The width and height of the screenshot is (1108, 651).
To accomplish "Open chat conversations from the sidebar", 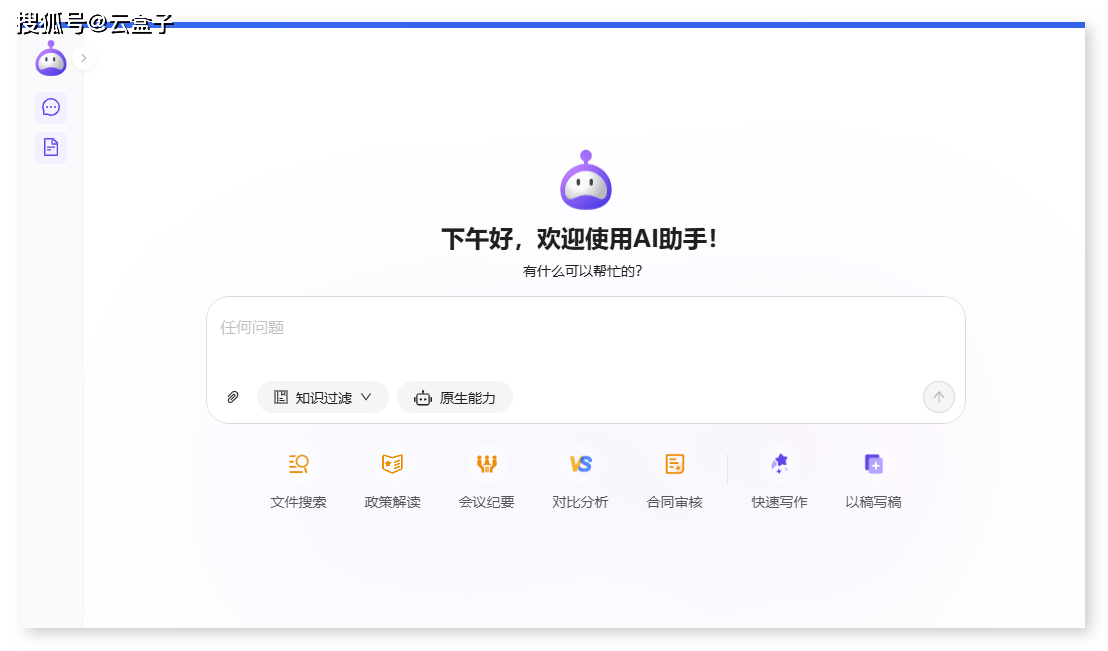I will (51, 107).
